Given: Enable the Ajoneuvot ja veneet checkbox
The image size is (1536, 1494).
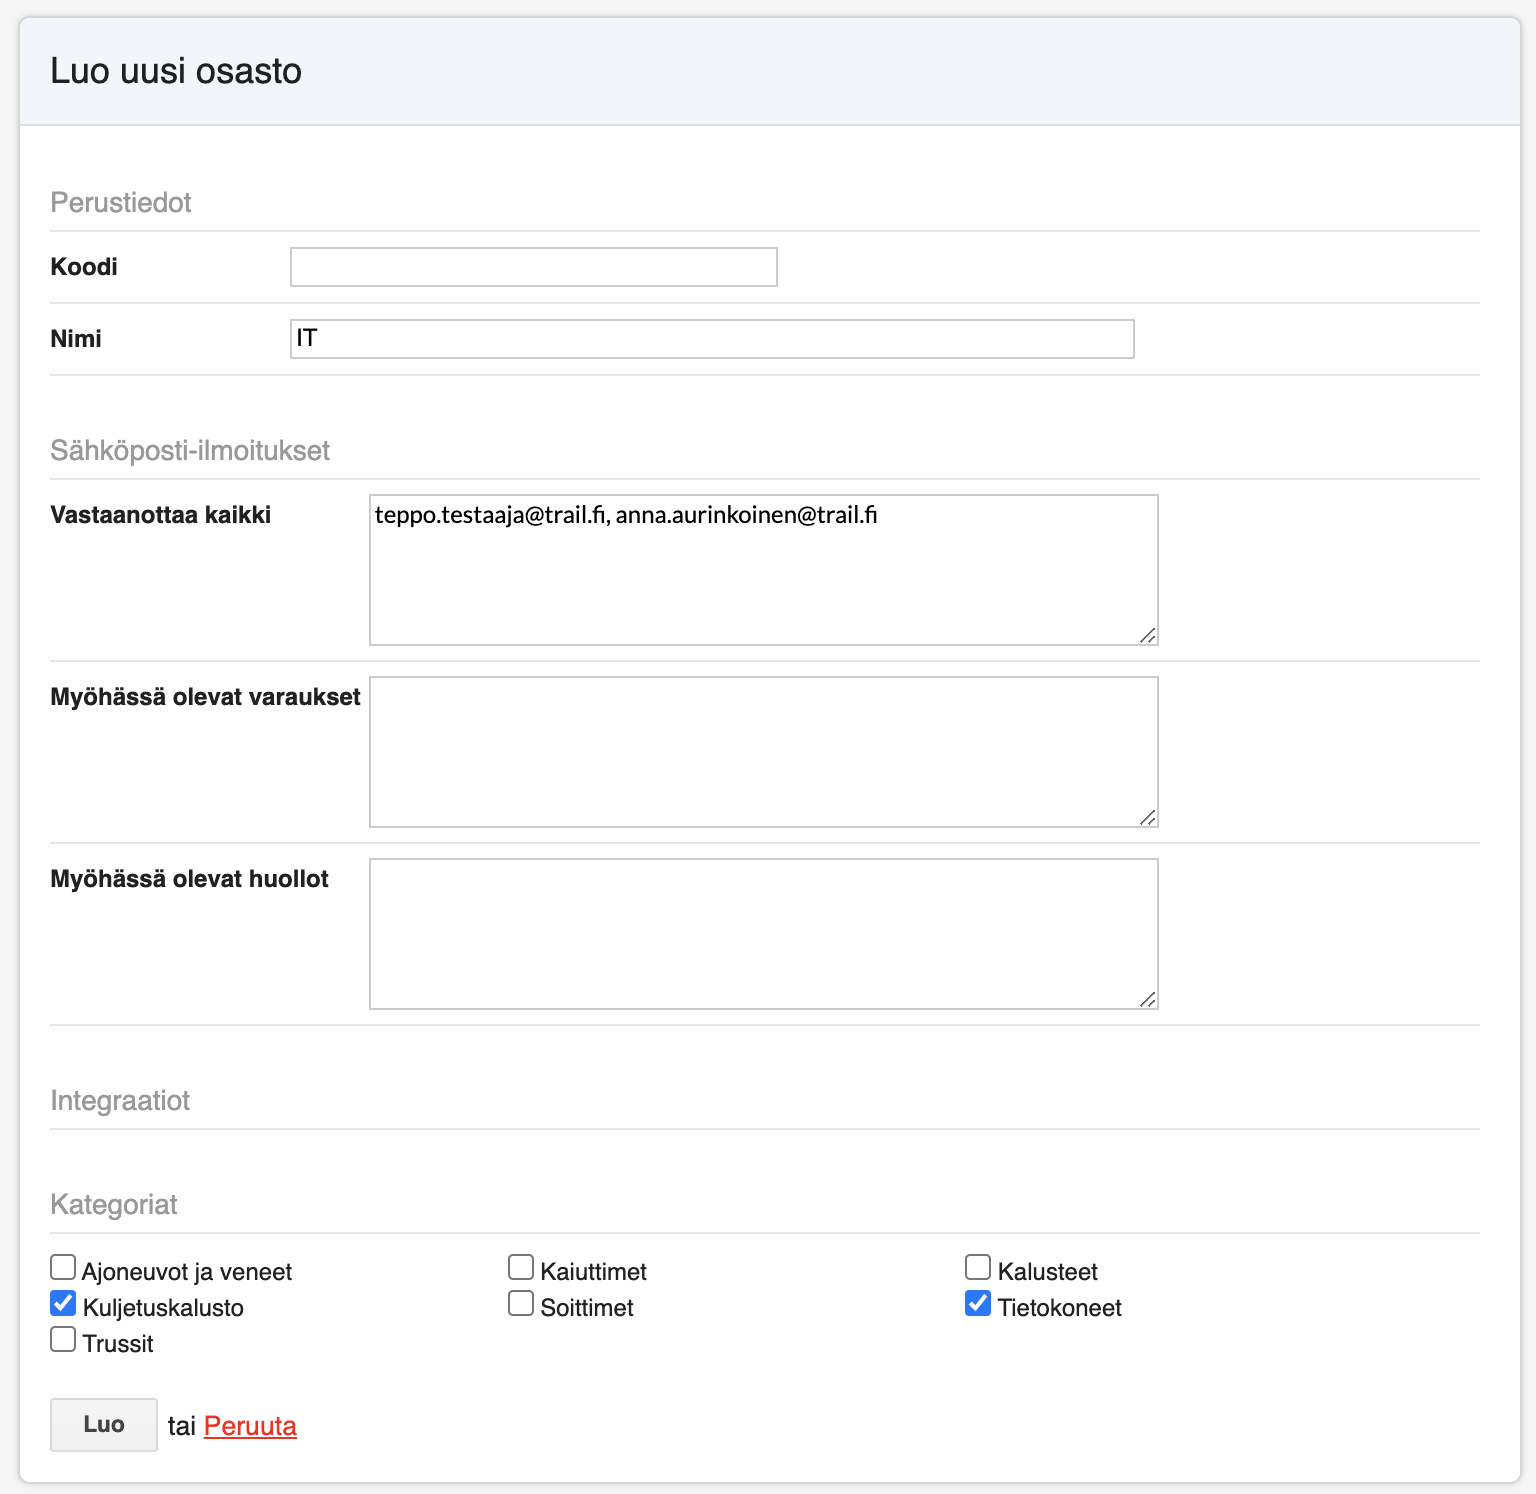Looking at the screenshot, I should pyautogui.click(x=63, y=1268).
